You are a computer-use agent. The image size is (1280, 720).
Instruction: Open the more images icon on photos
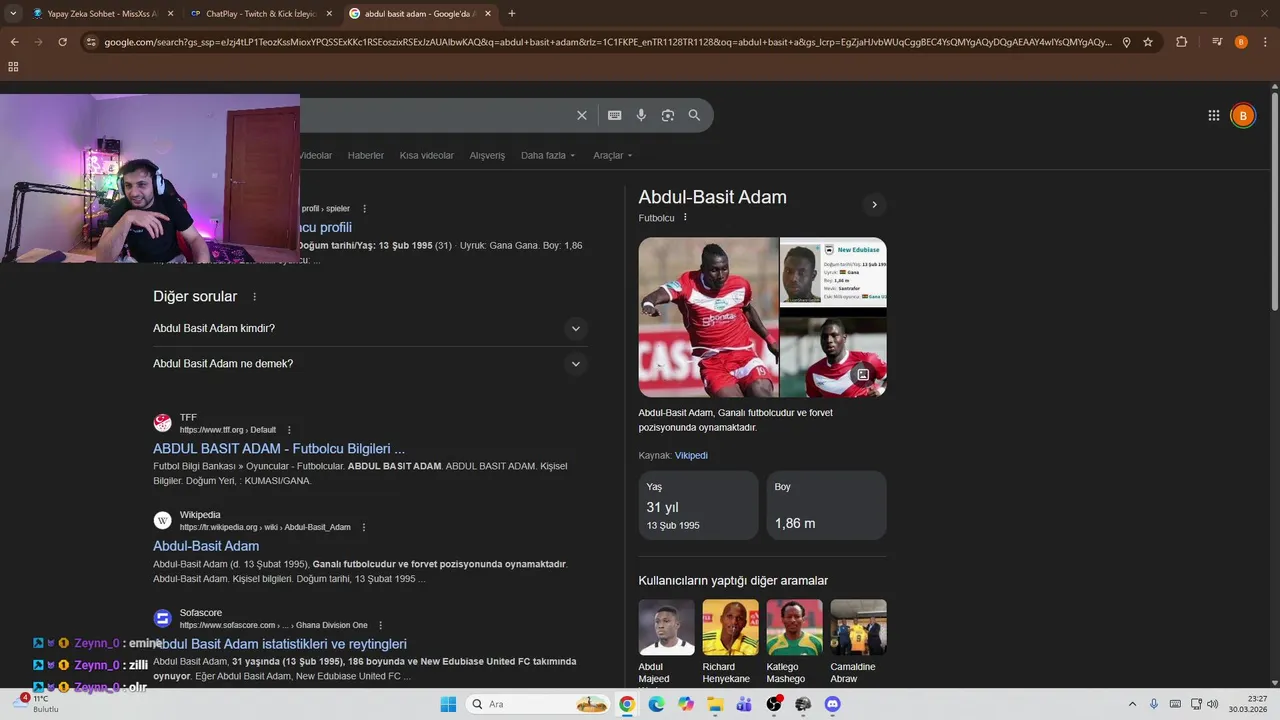tap(862, 375)
